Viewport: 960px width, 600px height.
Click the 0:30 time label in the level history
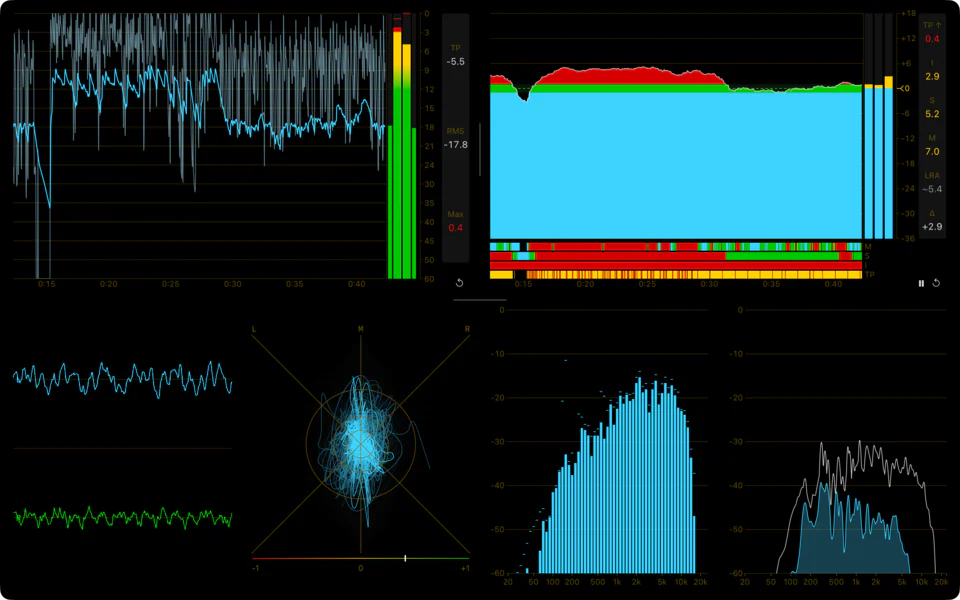coord(233,284)
